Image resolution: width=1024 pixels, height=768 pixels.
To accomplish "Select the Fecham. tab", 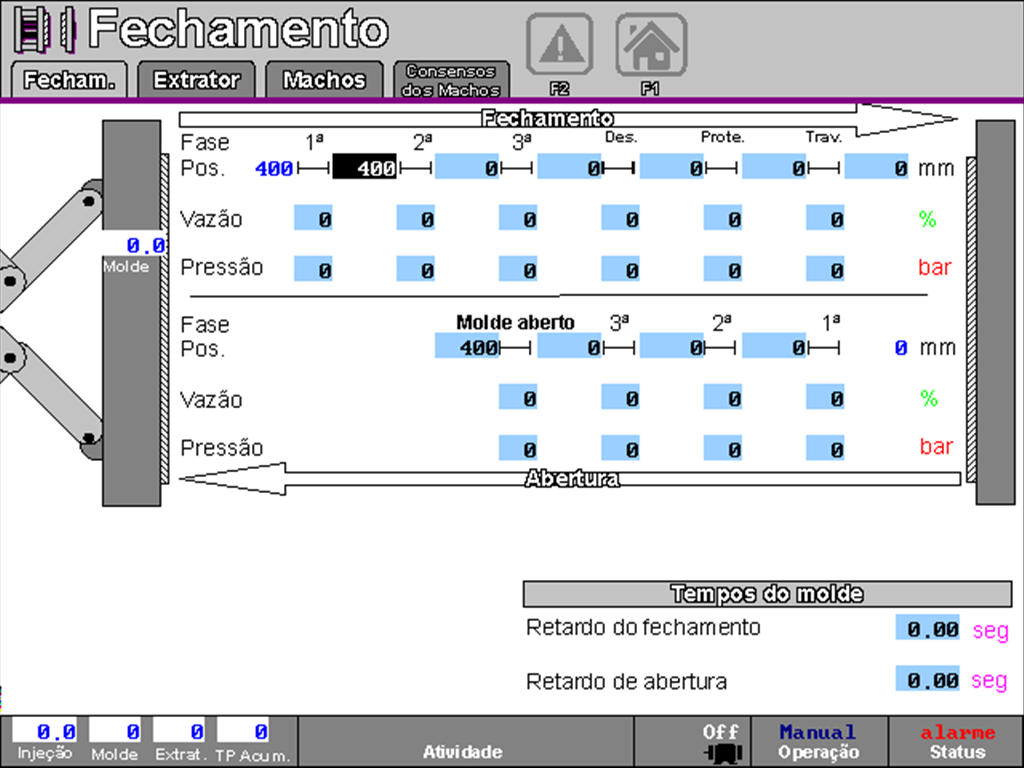I will click(x=69, y=80).
